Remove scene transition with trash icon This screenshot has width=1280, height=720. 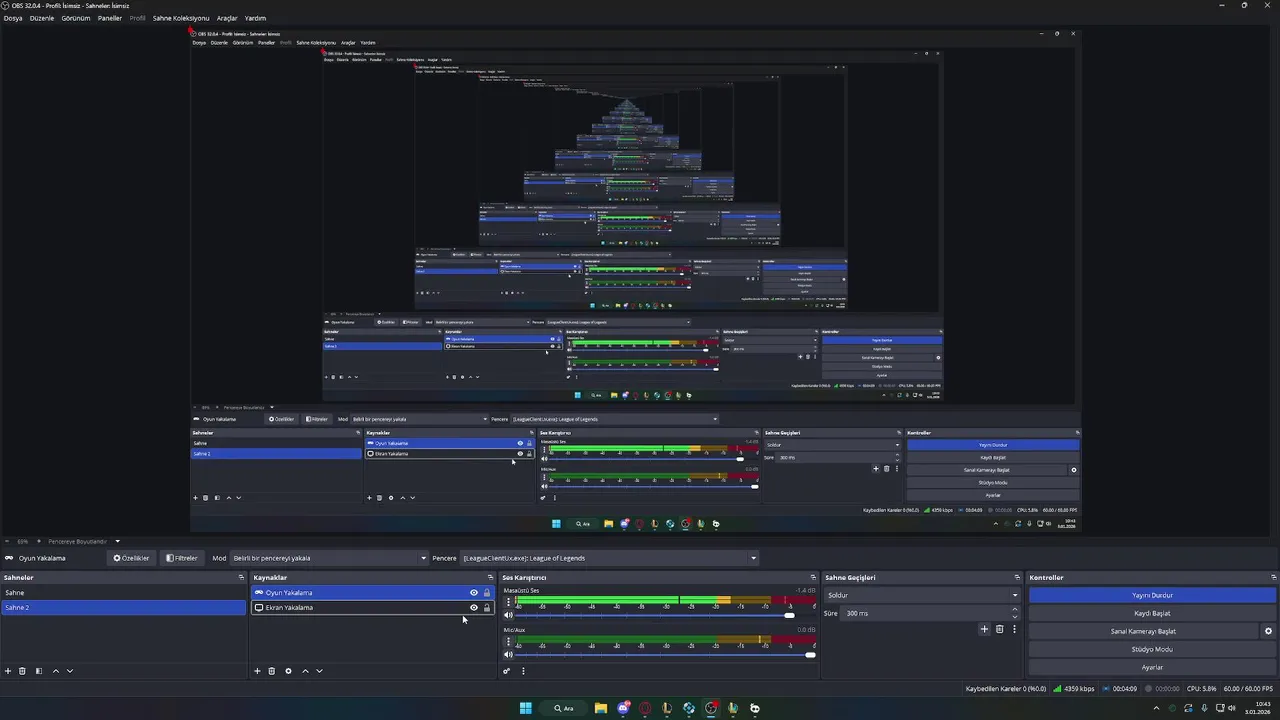(999, 629)
